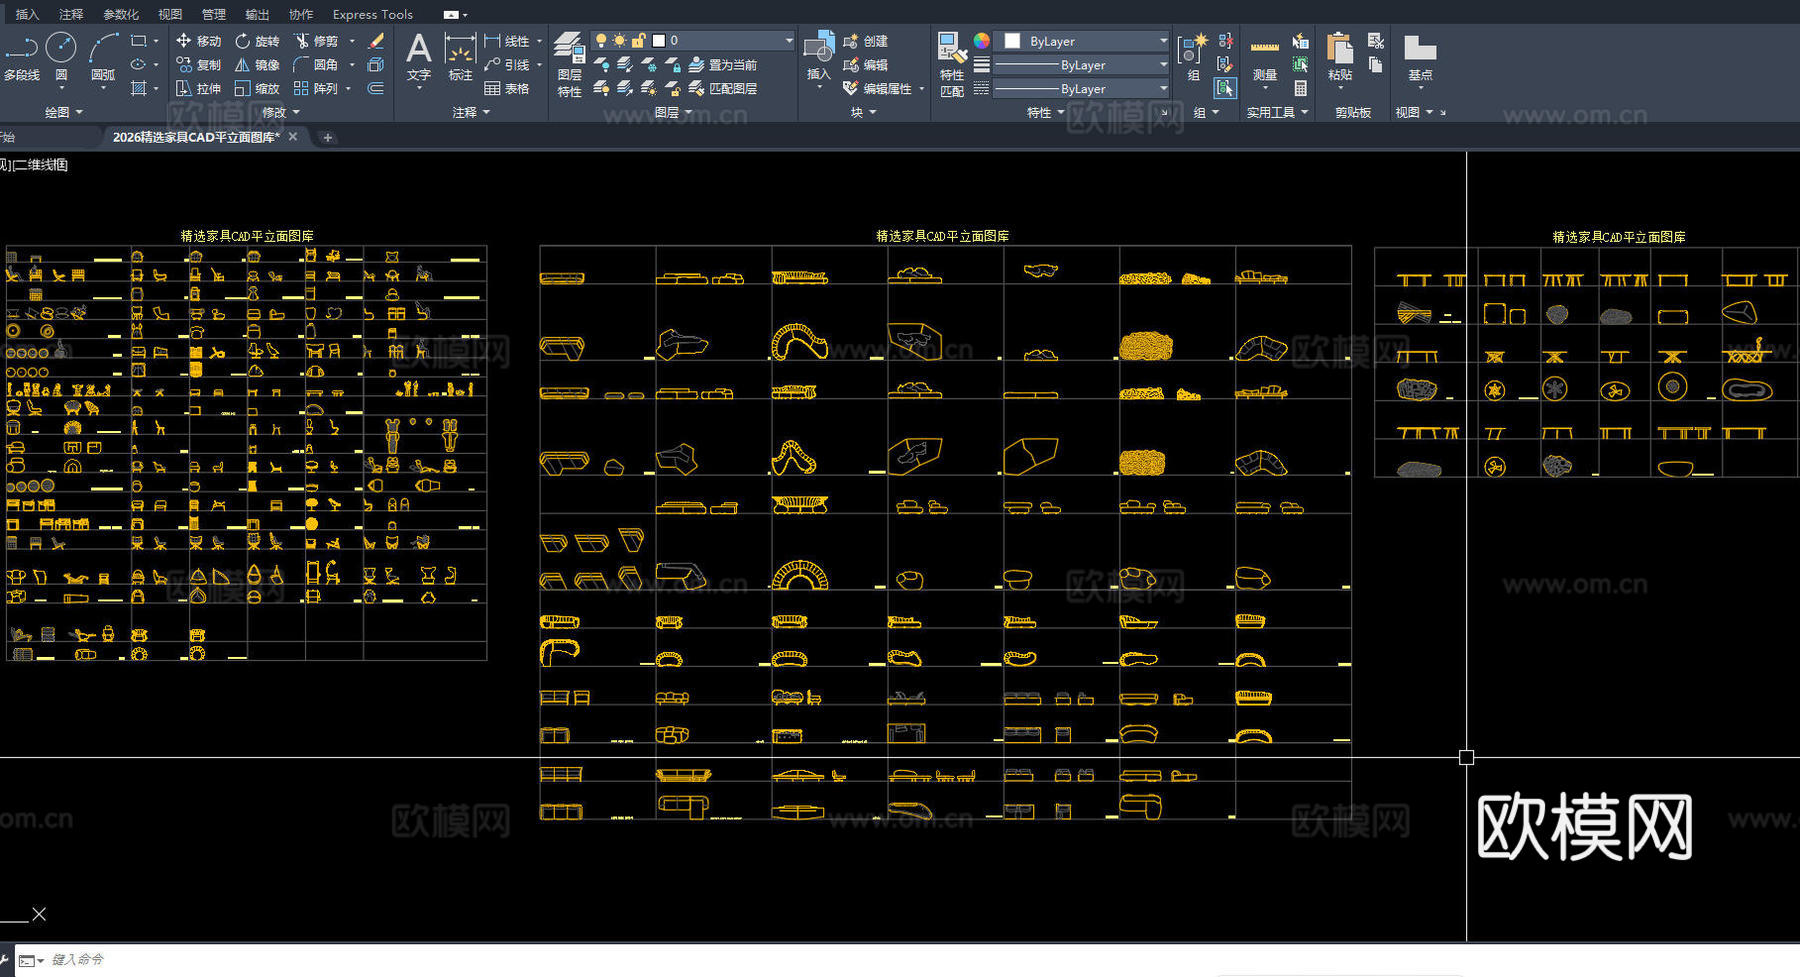Insert a Table (表格)
This screenshot has width=1800, height=977.
pyautogui.click(x=507, y=88)
